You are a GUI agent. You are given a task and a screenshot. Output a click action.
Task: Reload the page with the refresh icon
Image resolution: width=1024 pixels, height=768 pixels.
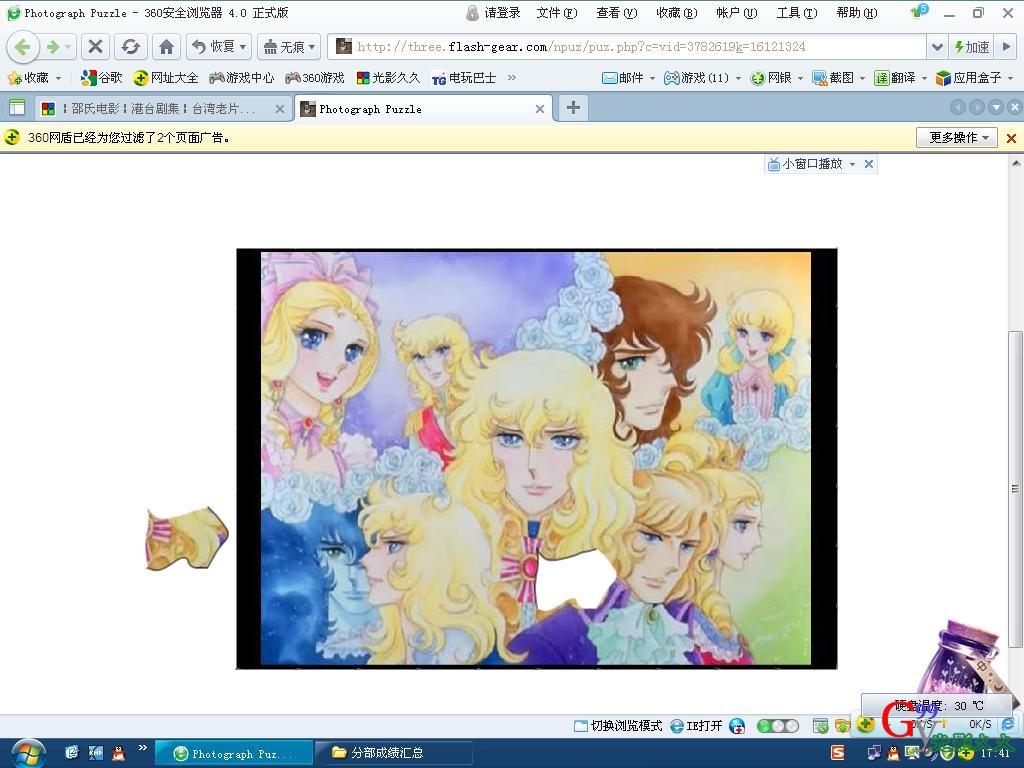(130, 47)
